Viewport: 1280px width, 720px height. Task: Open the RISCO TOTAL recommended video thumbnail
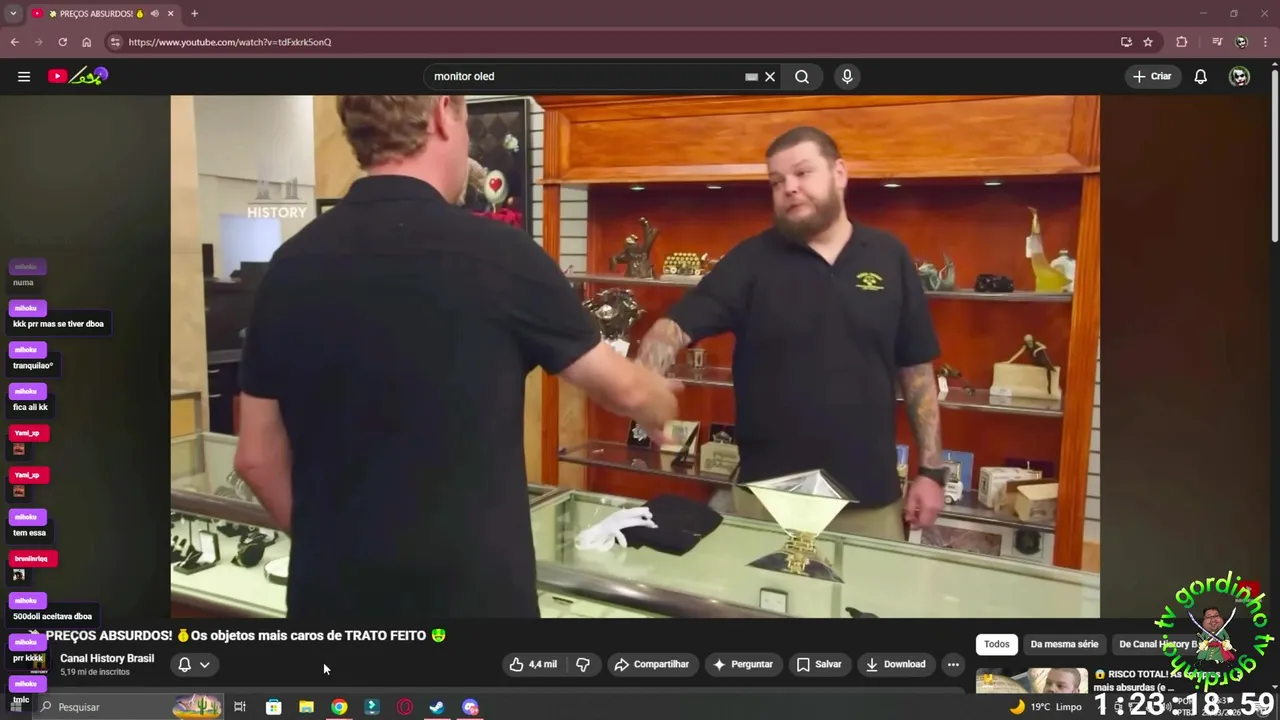click(x=1032, y=680)
